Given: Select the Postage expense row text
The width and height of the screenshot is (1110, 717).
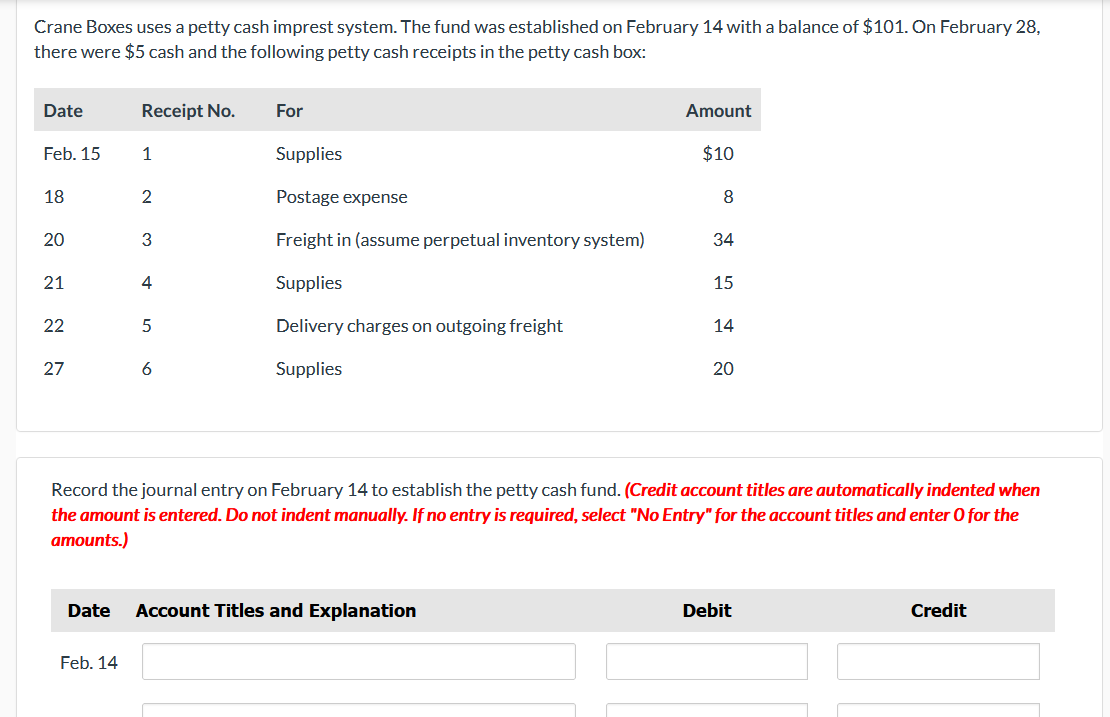Looking at the screenshot, I should click(341, 197).
